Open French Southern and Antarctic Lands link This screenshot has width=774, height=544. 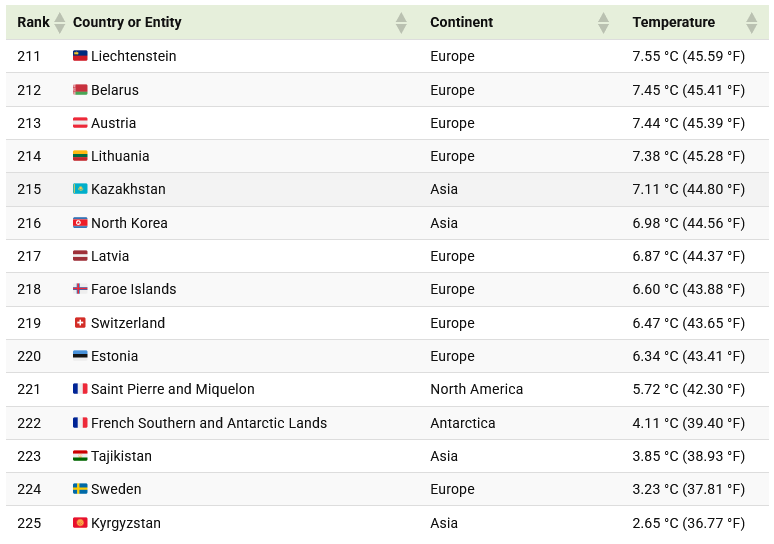point(208,423)
